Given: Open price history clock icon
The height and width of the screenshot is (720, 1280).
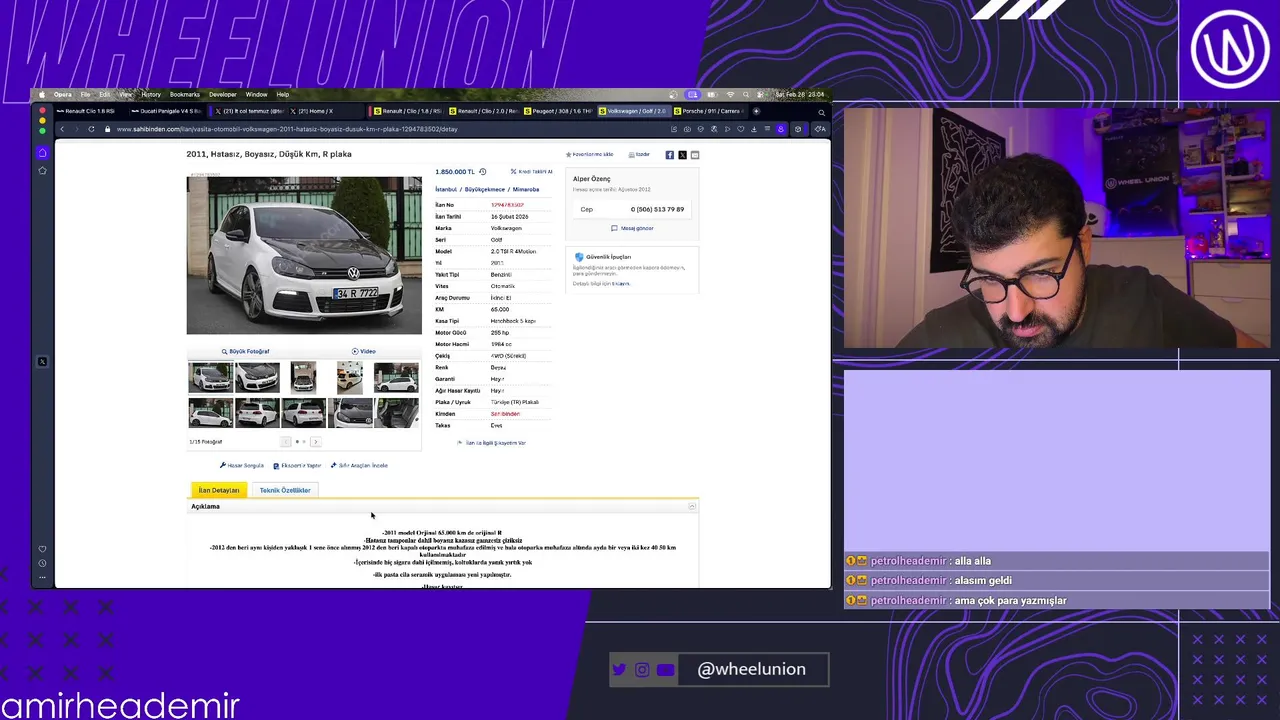Looking at the screenshot, I should click(482, 172).
